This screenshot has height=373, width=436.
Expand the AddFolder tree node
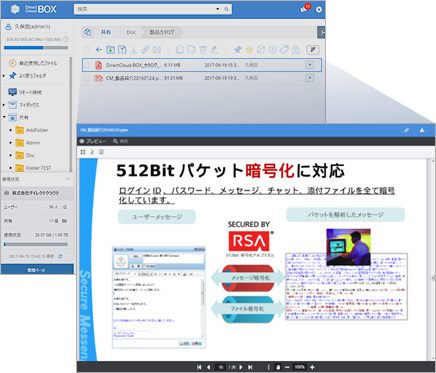[10, 130]
